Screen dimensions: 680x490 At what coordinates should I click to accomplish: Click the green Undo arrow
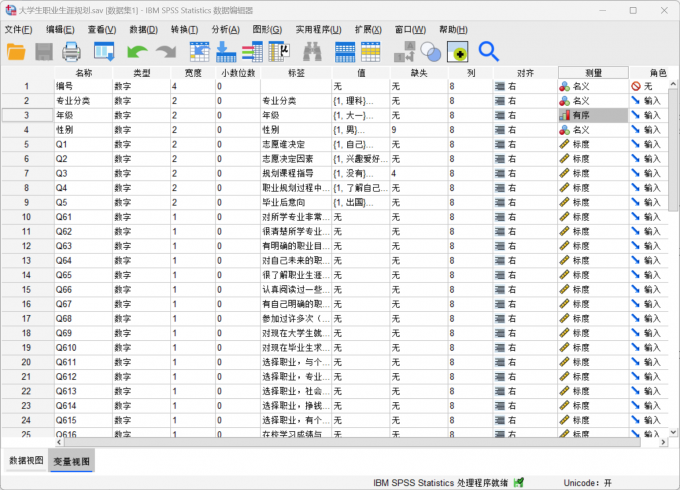tap(137, 52)
